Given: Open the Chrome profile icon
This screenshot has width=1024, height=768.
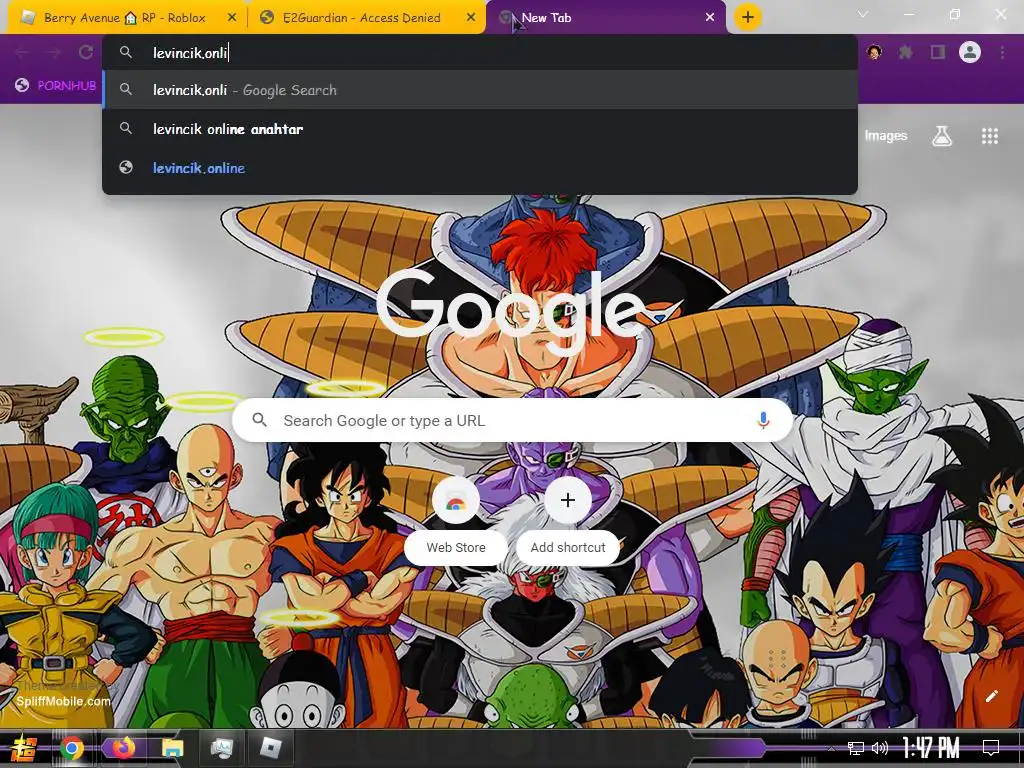Looking at the screenshot, I should 970,52.
